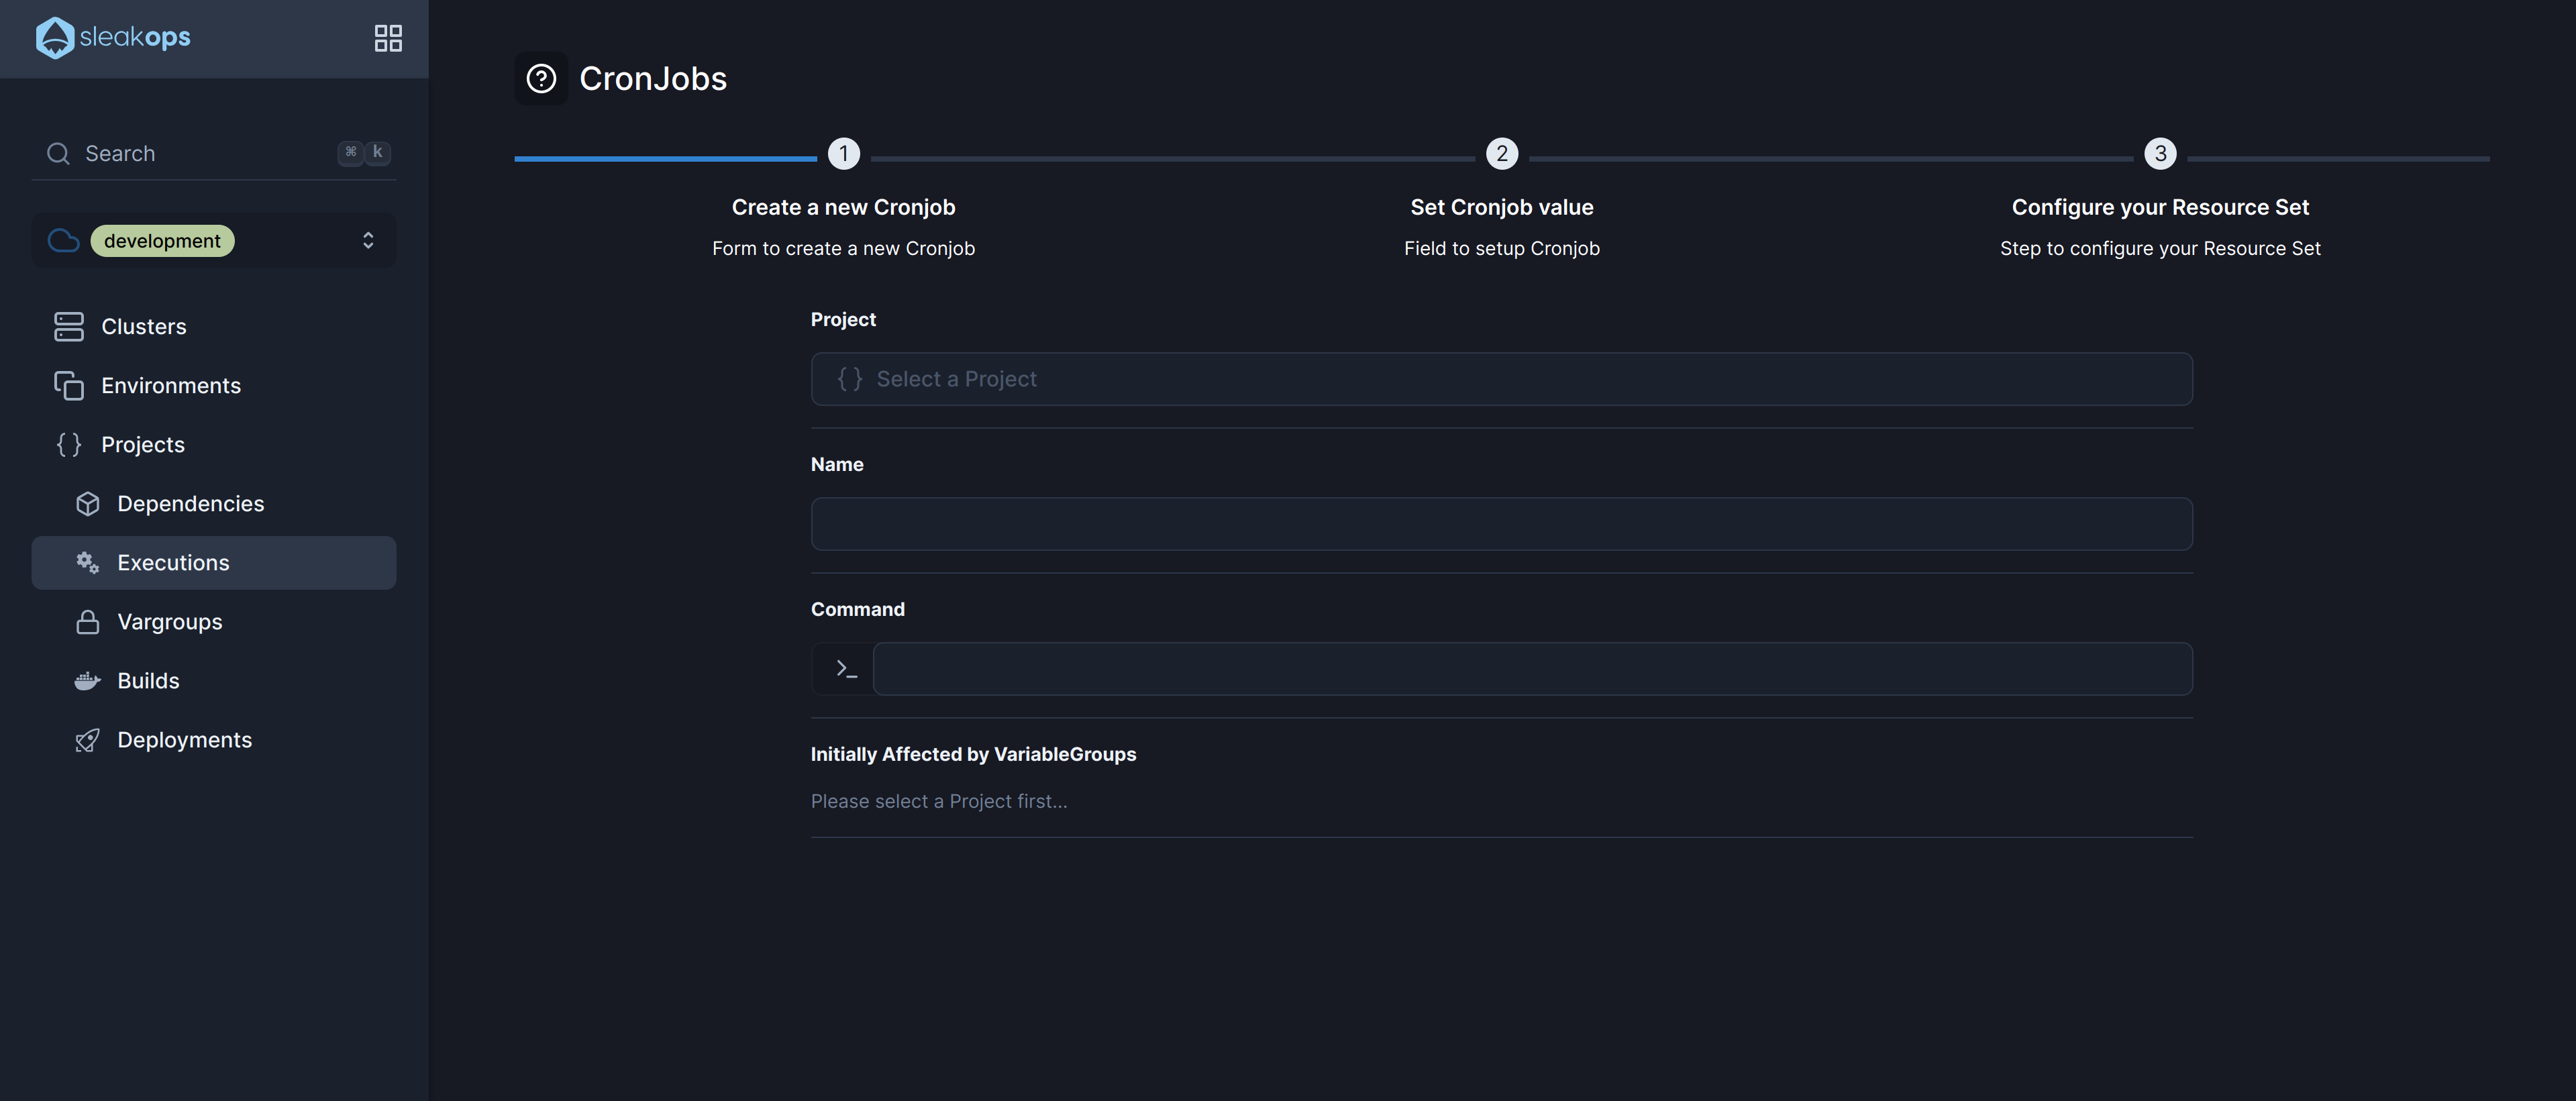
Task: Click the 'Command' field label
Action: click(x=858, y=609)
